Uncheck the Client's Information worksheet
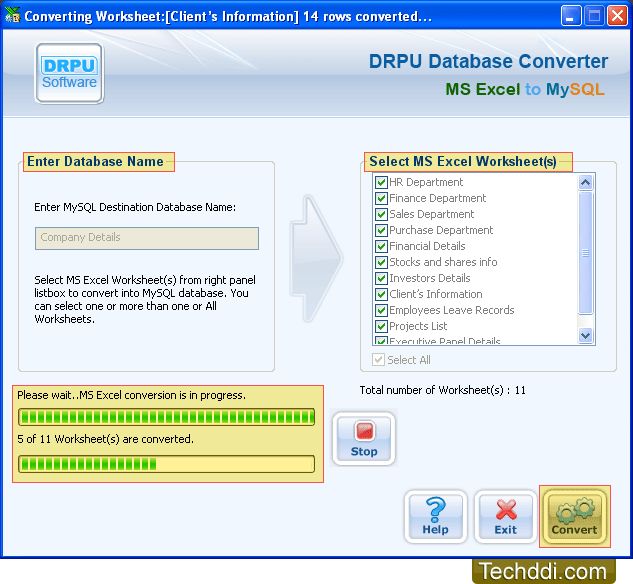The image size is (633, 584). (x=381, y=294)
